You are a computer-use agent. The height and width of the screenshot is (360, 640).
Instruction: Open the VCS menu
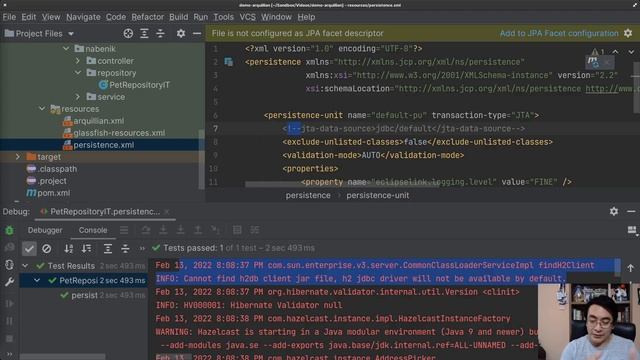247,17
